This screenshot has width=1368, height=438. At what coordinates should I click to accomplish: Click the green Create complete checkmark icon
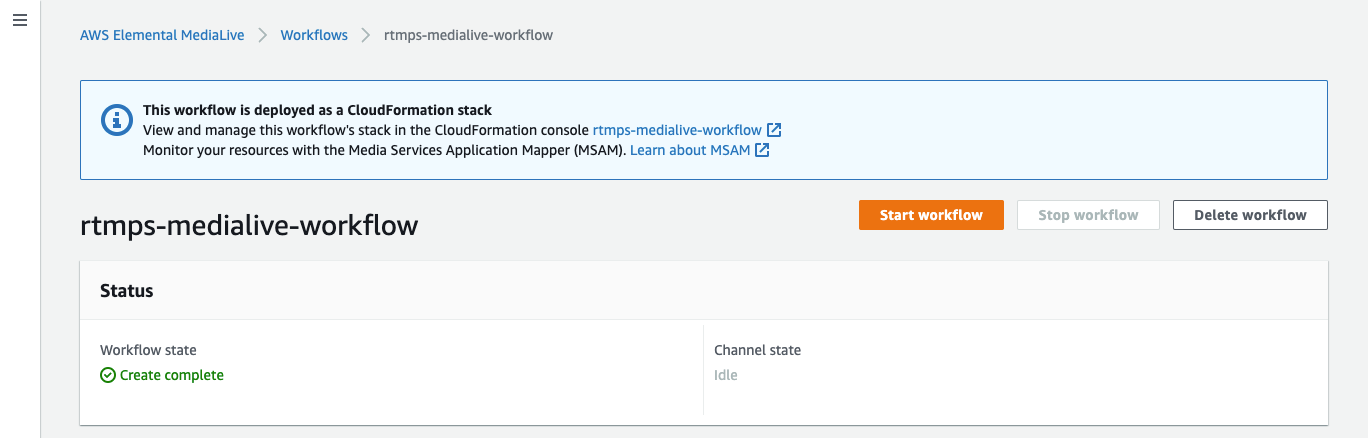click(x=108, y=375)
